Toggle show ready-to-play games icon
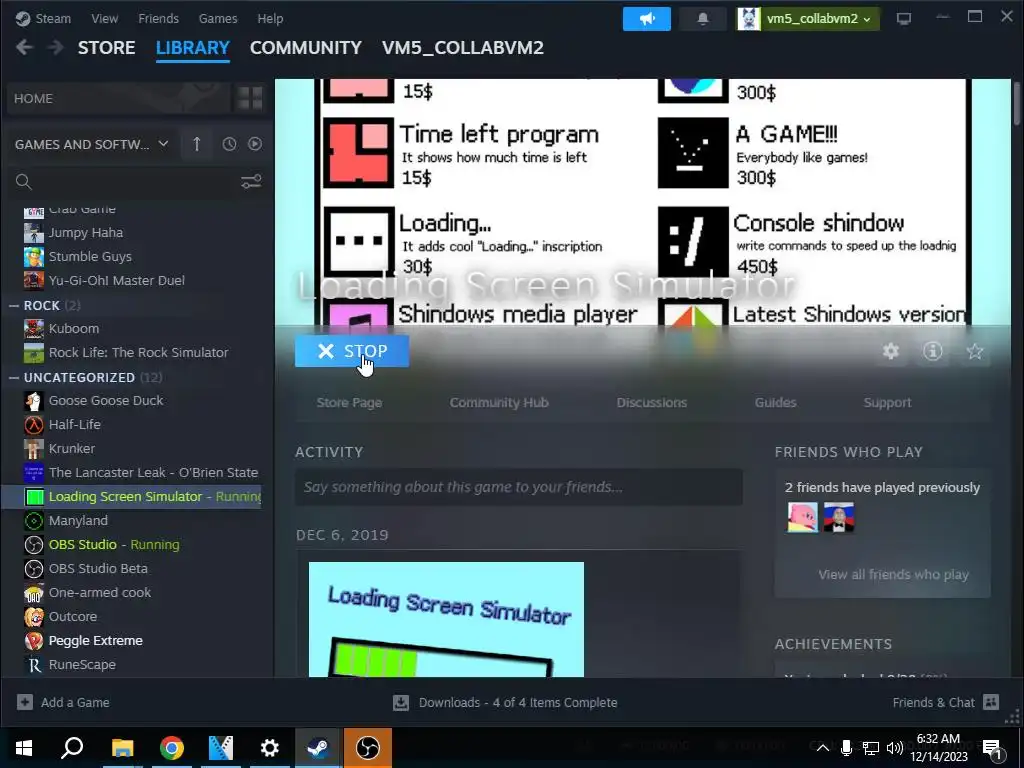Screen dimensions: 1024x768 click(x=255, y=144)
